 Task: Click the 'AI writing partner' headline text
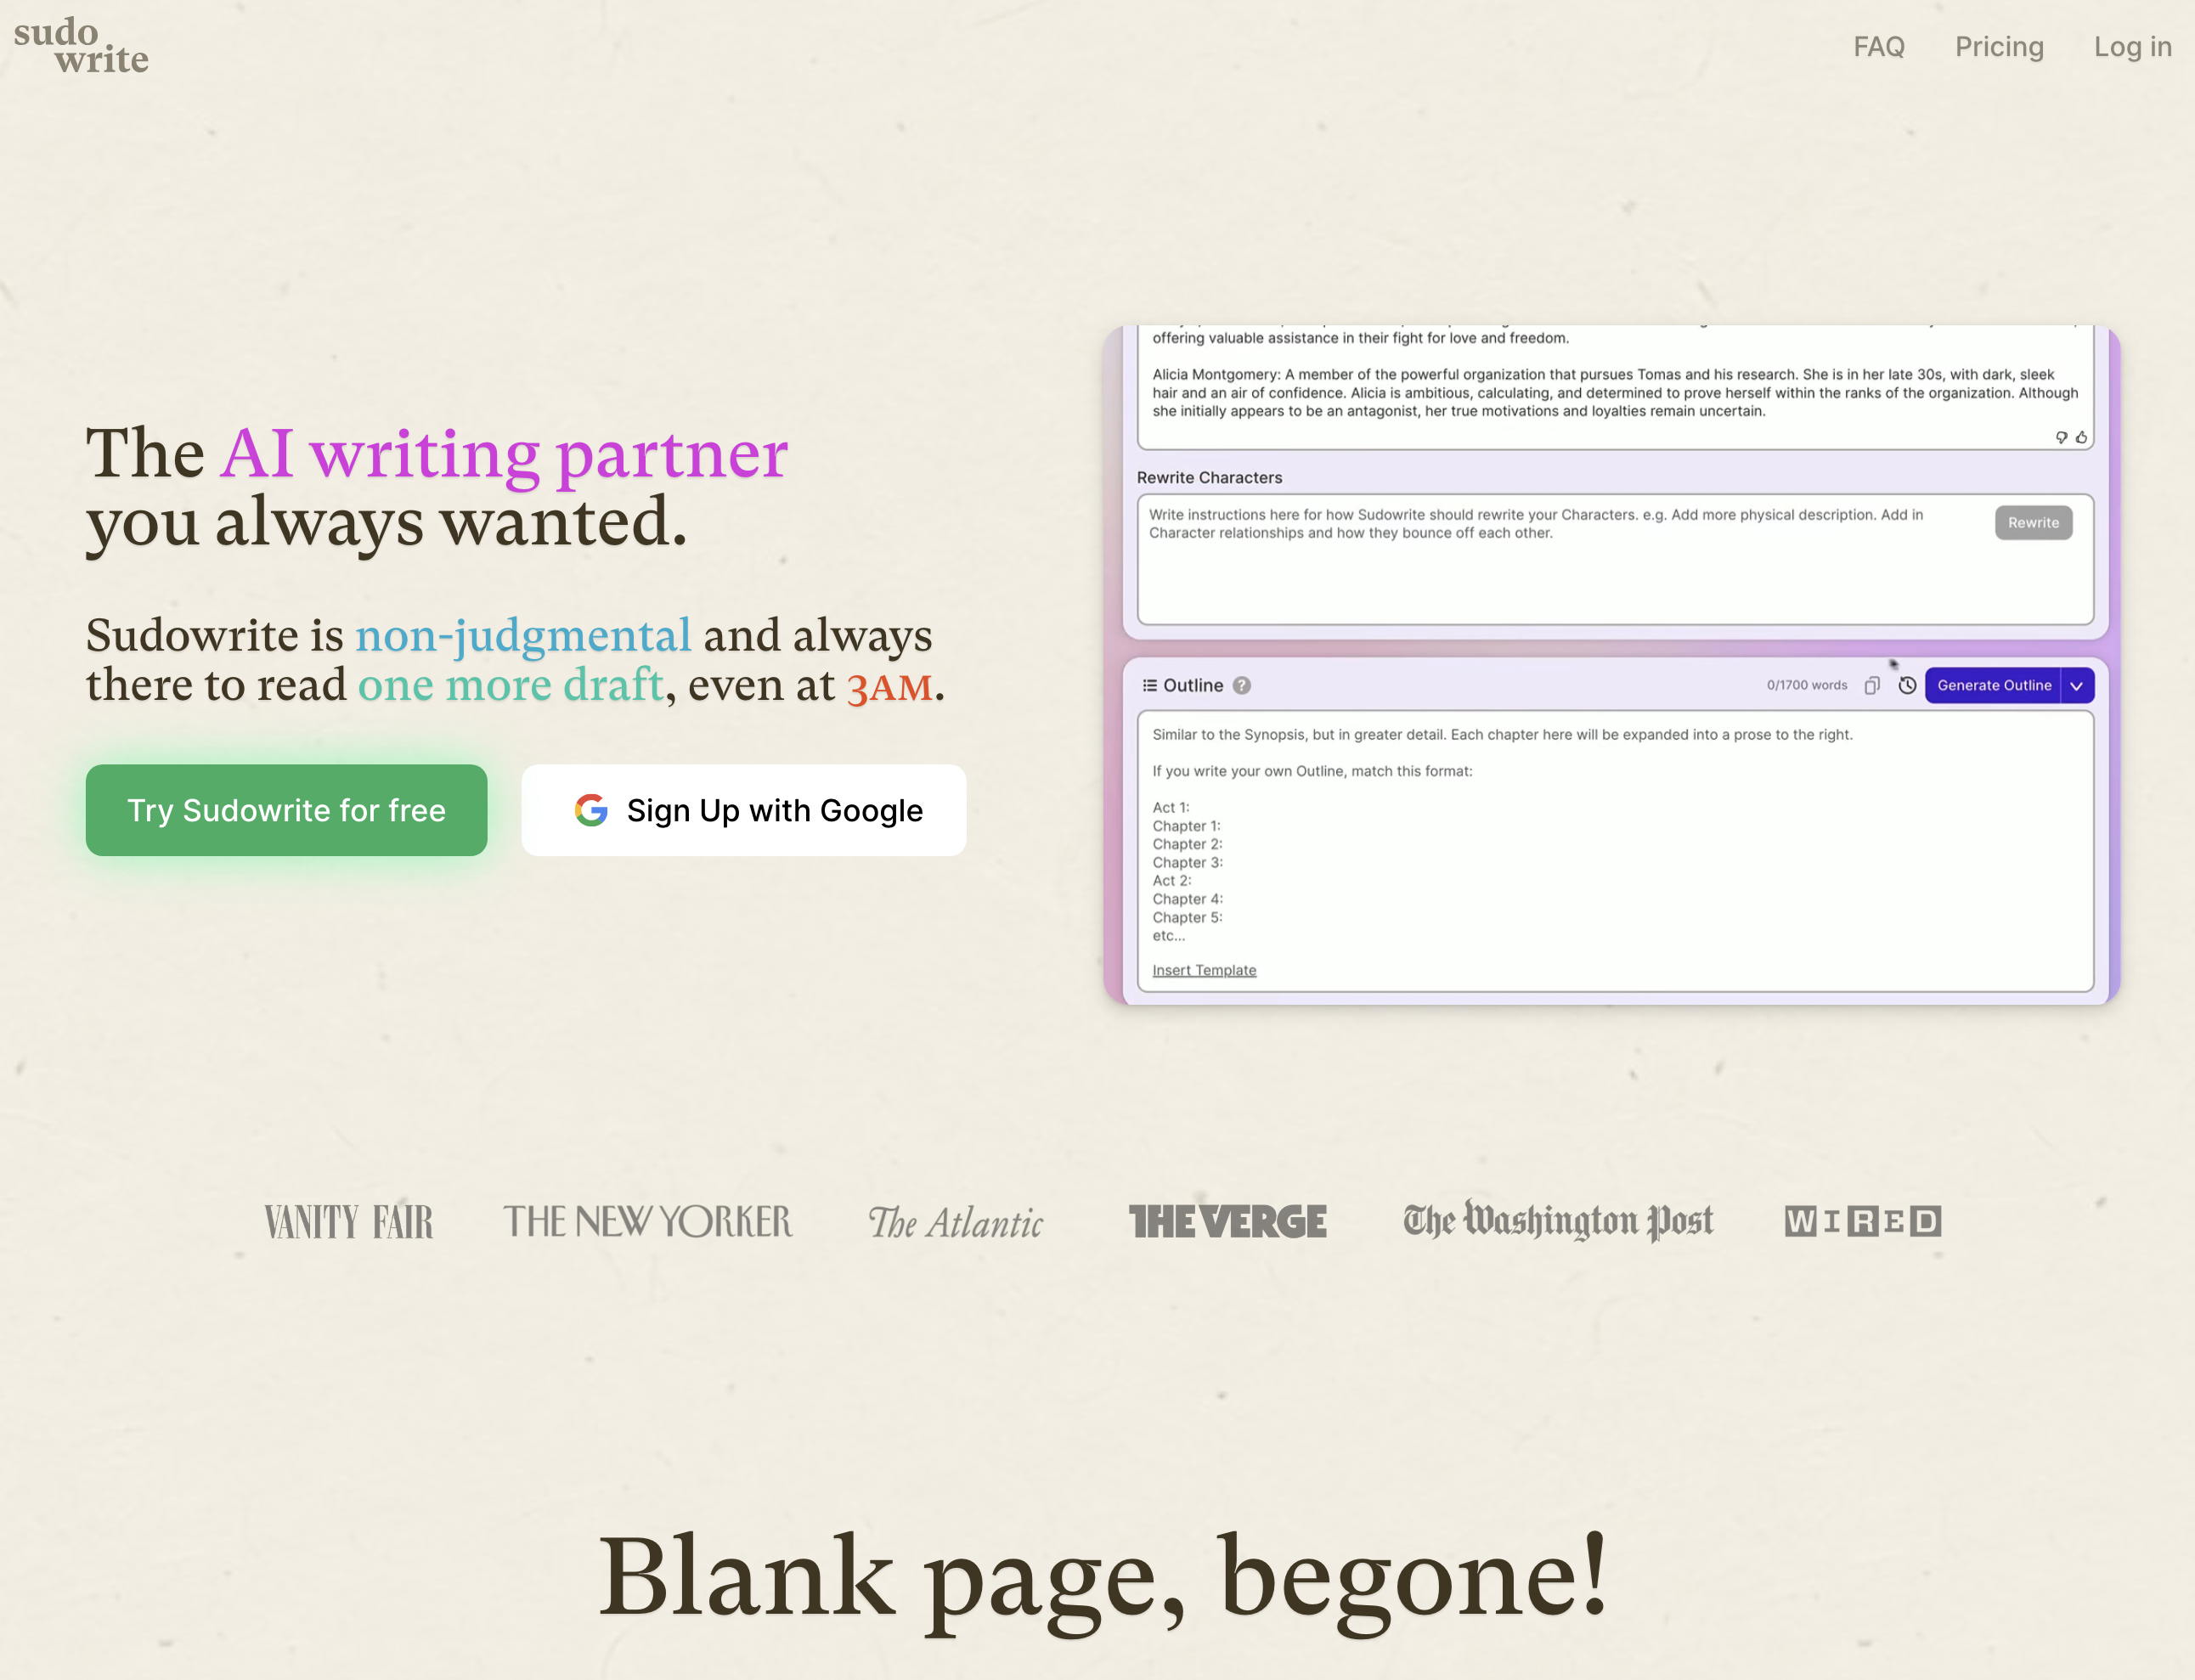504,454
